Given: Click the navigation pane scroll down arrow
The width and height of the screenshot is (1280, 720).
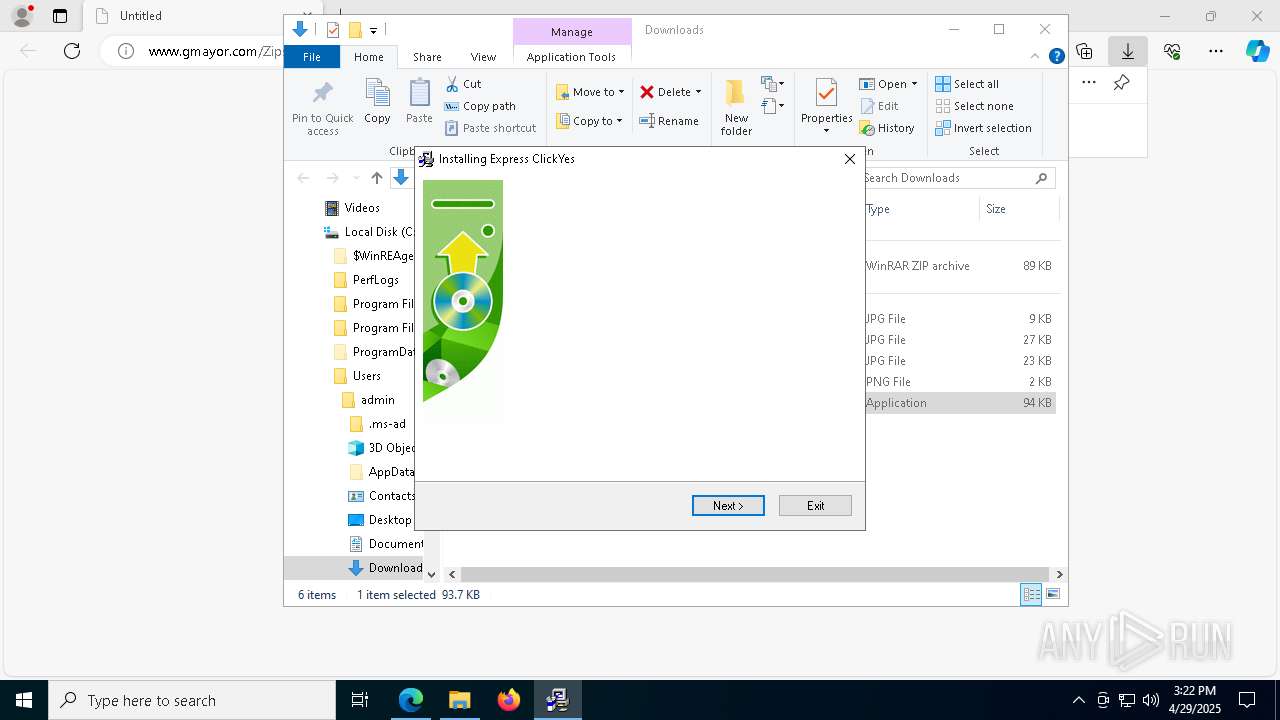Looking at the screenshot, I should click(431, 574).
